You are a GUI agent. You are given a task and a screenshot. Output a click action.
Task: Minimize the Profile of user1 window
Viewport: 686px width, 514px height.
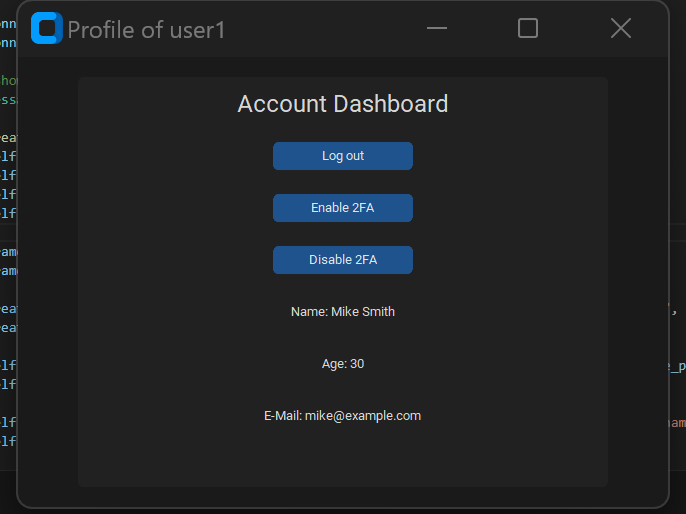click(x=437, y=28)
